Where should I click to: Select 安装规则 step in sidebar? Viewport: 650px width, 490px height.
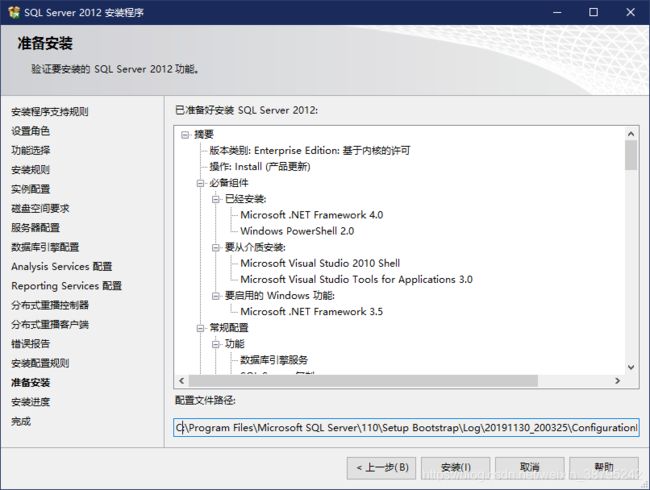[31, 170]
